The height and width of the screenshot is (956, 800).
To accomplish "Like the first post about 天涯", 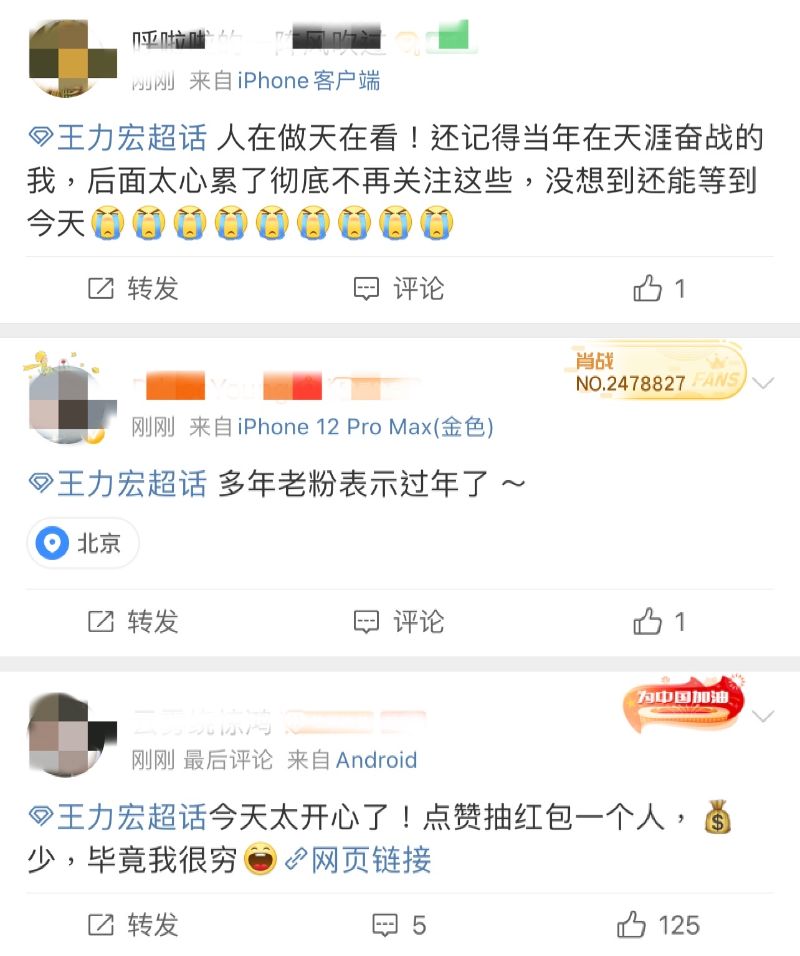I will point(659,288).
